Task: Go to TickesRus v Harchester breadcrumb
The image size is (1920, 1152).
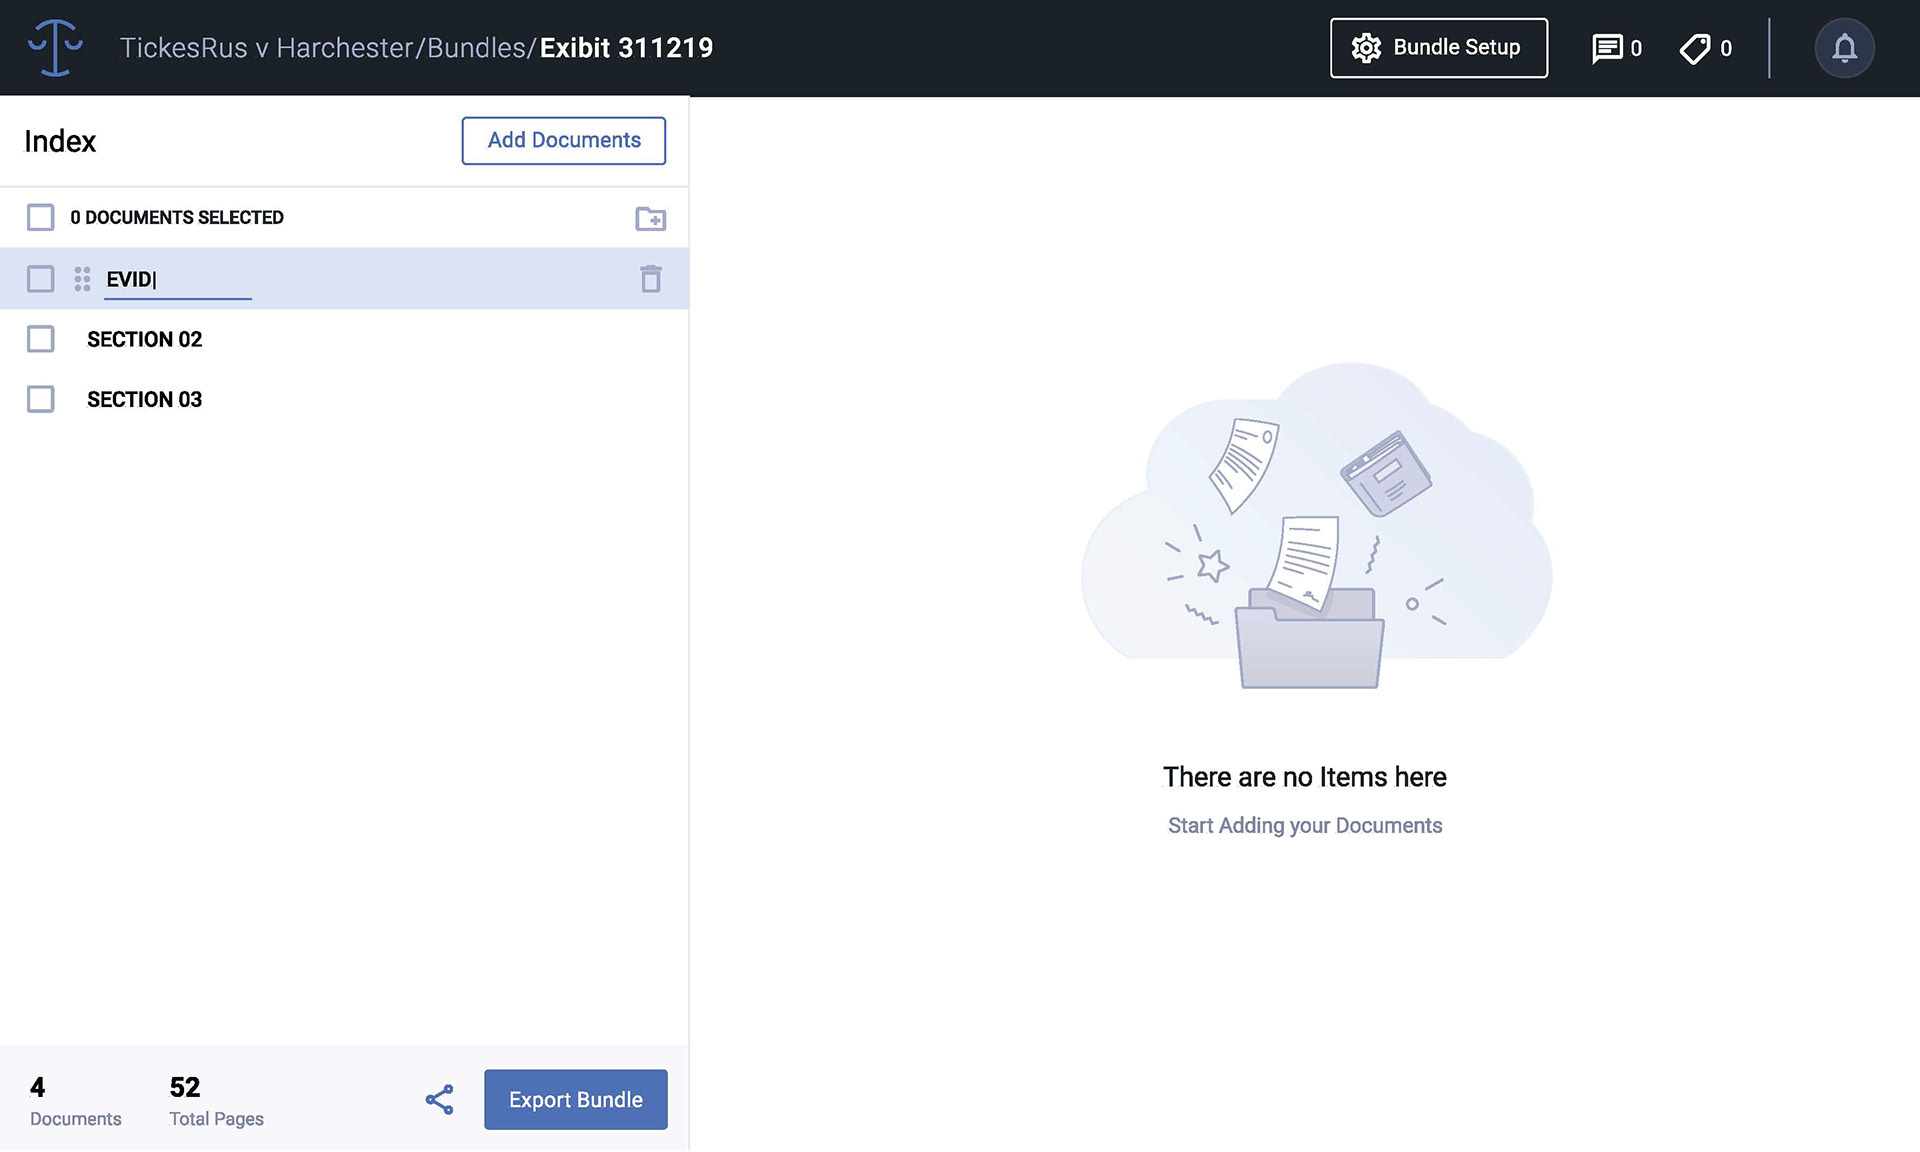Action: click(x=266, y=48)
